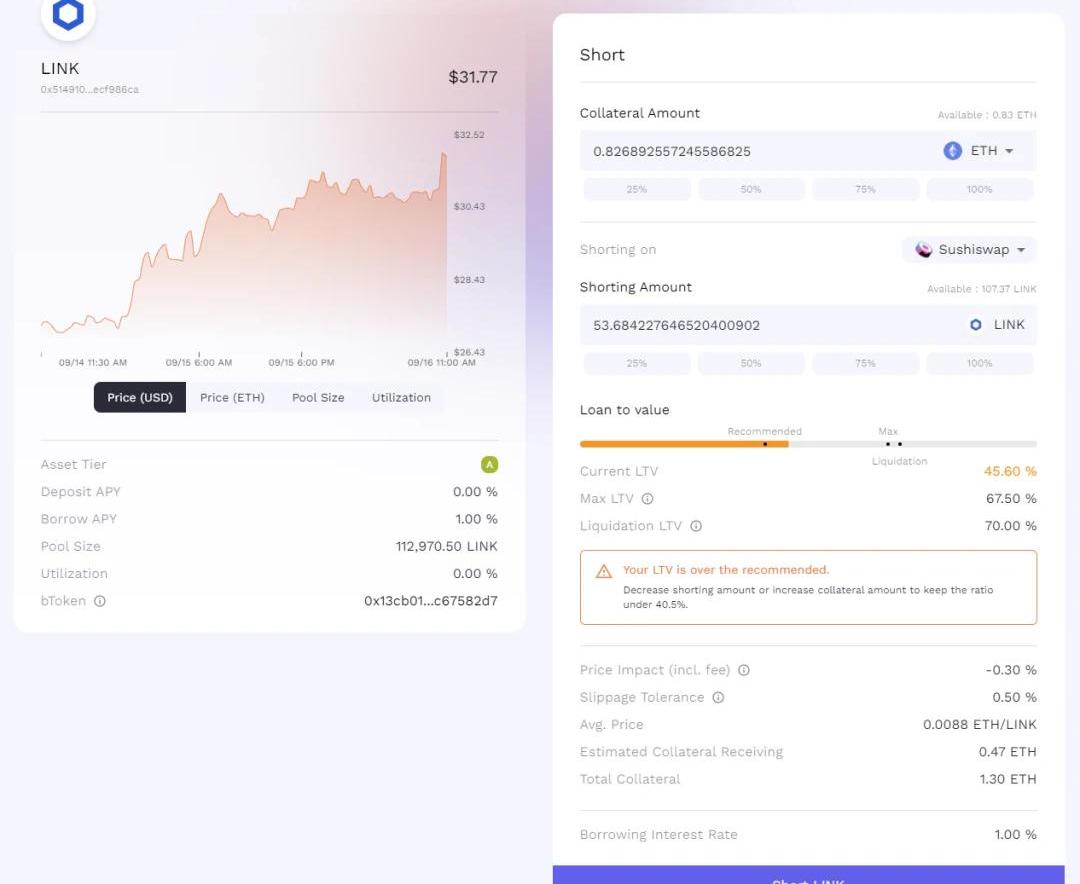Open the ETH collateral token dropdown
This screenshot has width=1080, height=884.
979,151
